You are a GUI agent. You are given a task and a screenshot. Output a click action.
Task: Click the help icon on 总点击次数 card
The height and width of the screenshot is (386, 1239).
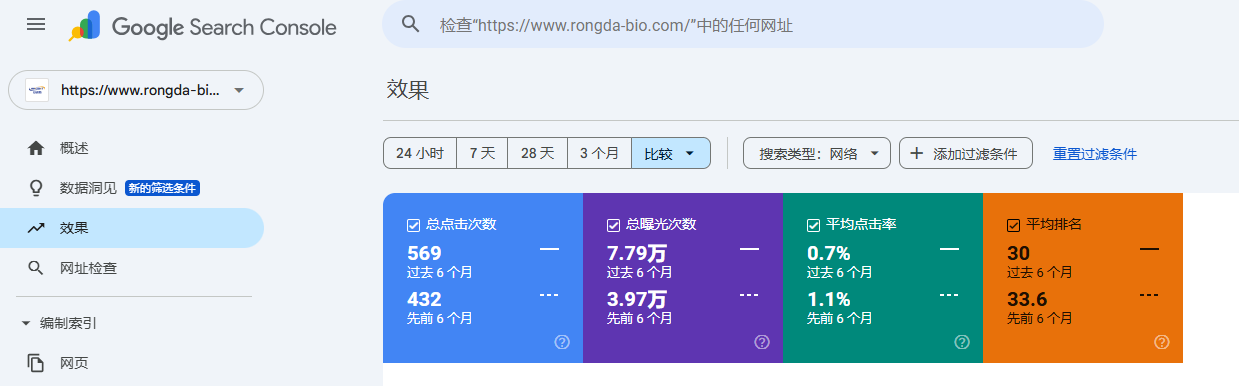coord(562,342)
